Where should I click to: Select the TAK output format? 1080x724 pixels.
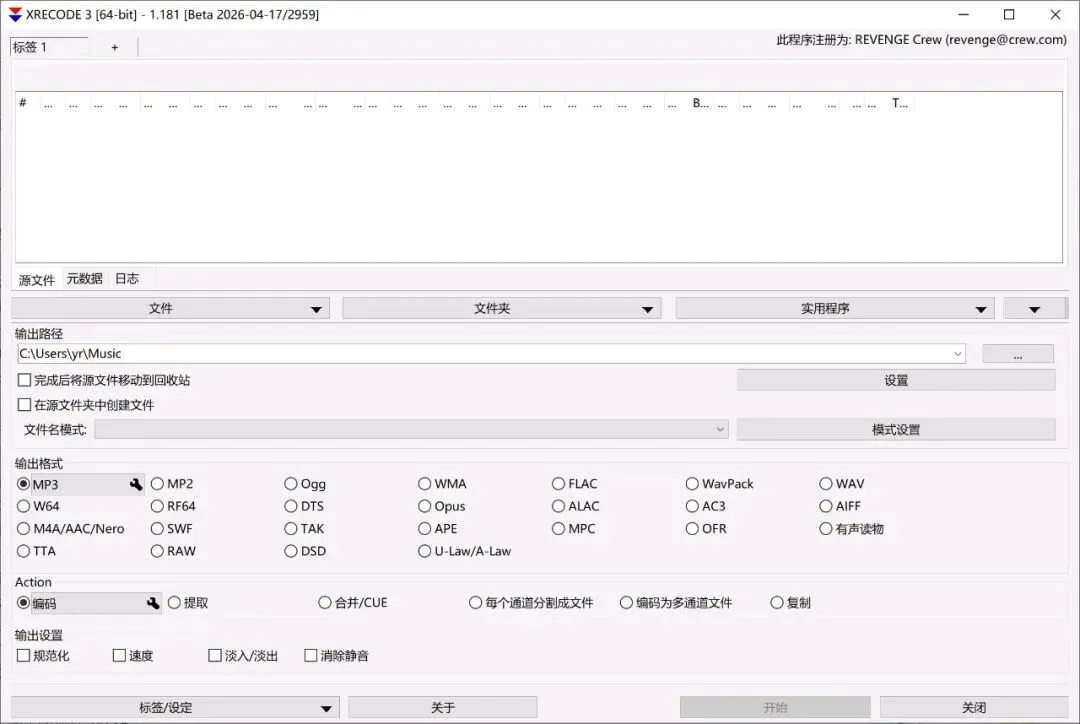point(304,529)
